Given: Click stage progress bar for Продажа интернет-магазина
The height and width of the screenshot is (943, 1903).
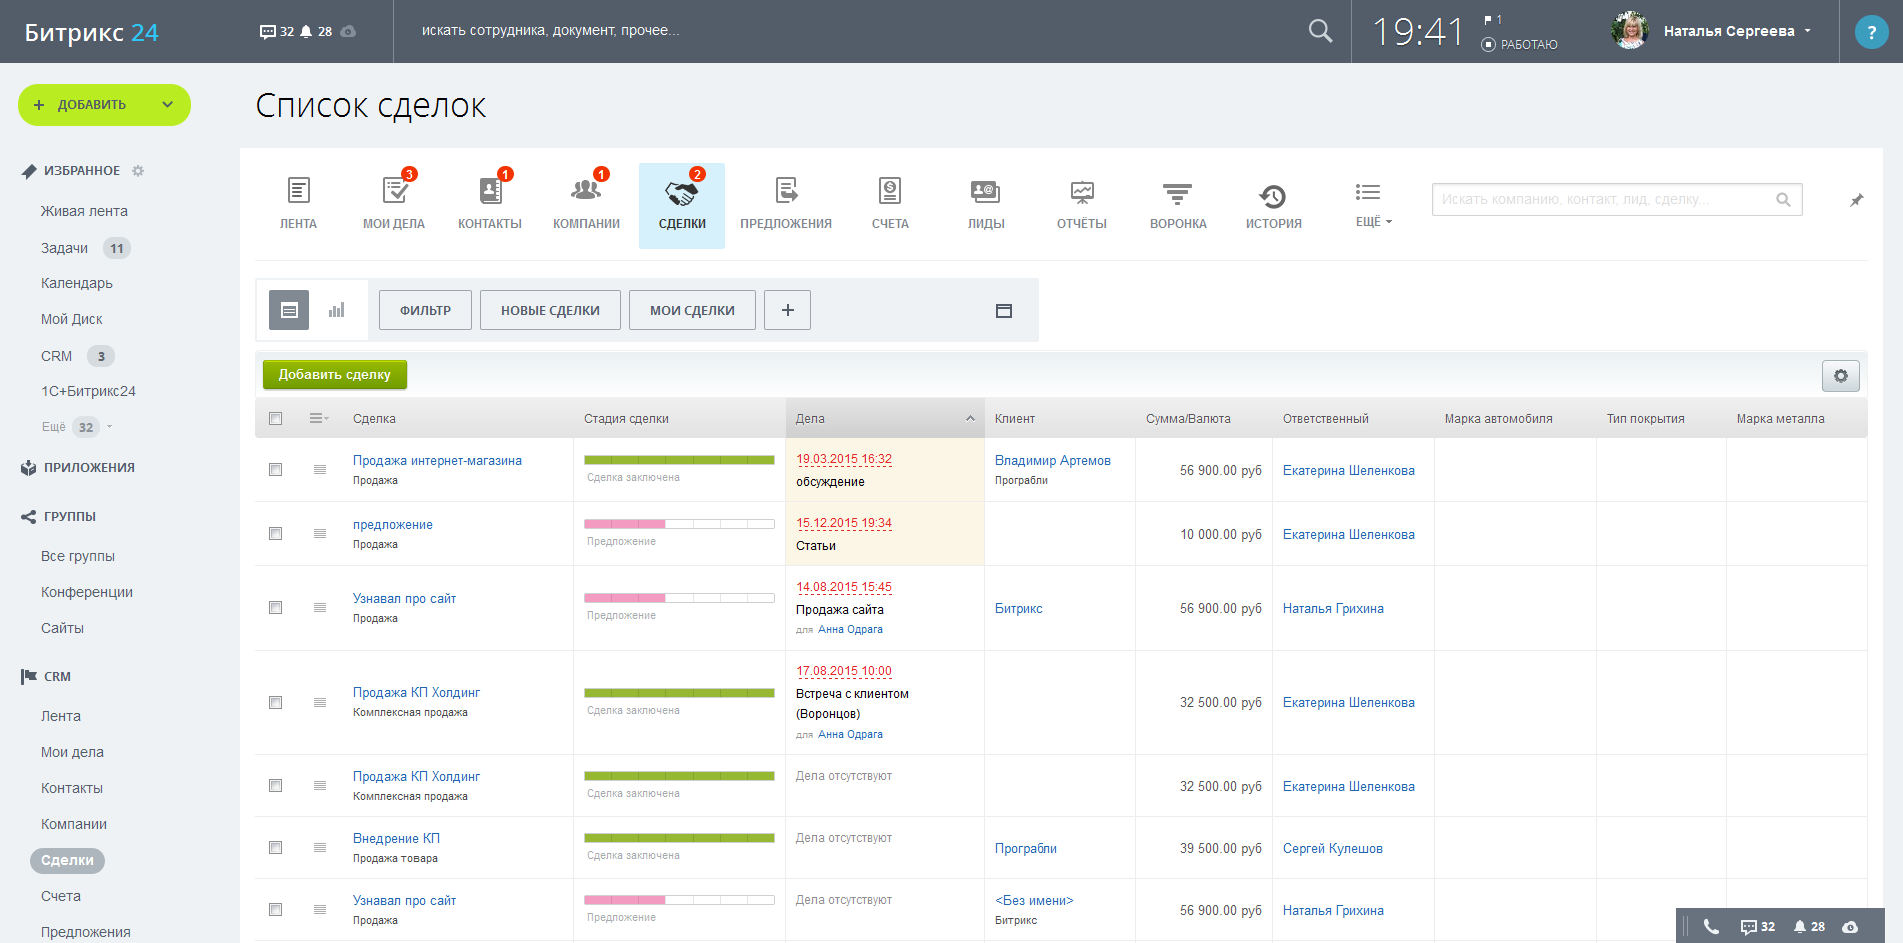Looking at the screenshot, I should pos(679,460).
